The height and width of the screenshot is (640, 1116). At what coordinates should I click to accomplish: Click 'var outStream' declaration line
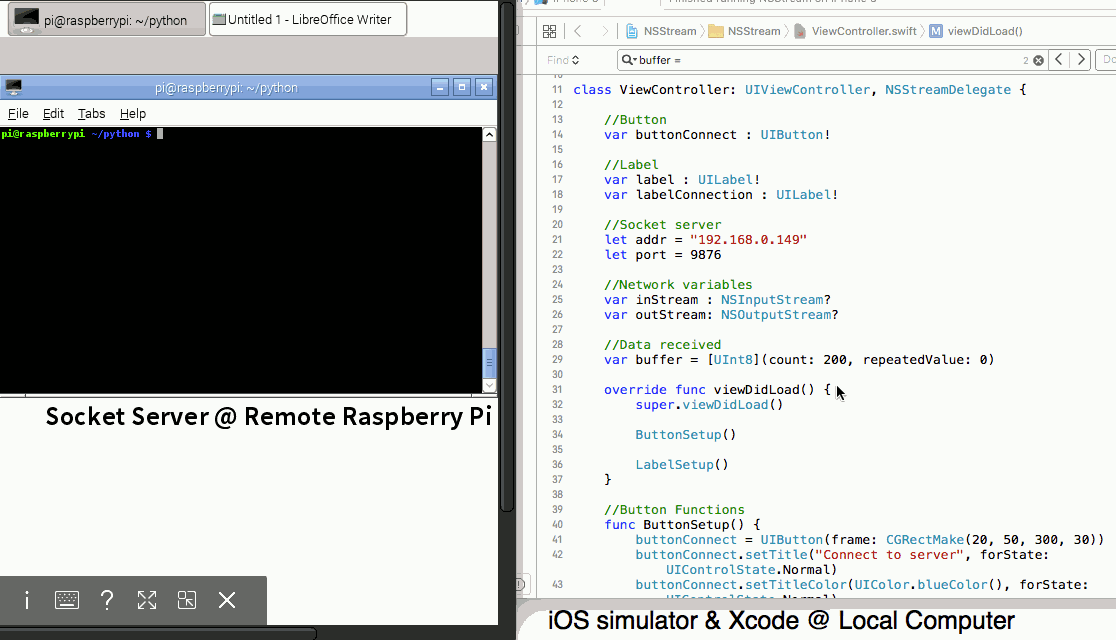[721, 315]
